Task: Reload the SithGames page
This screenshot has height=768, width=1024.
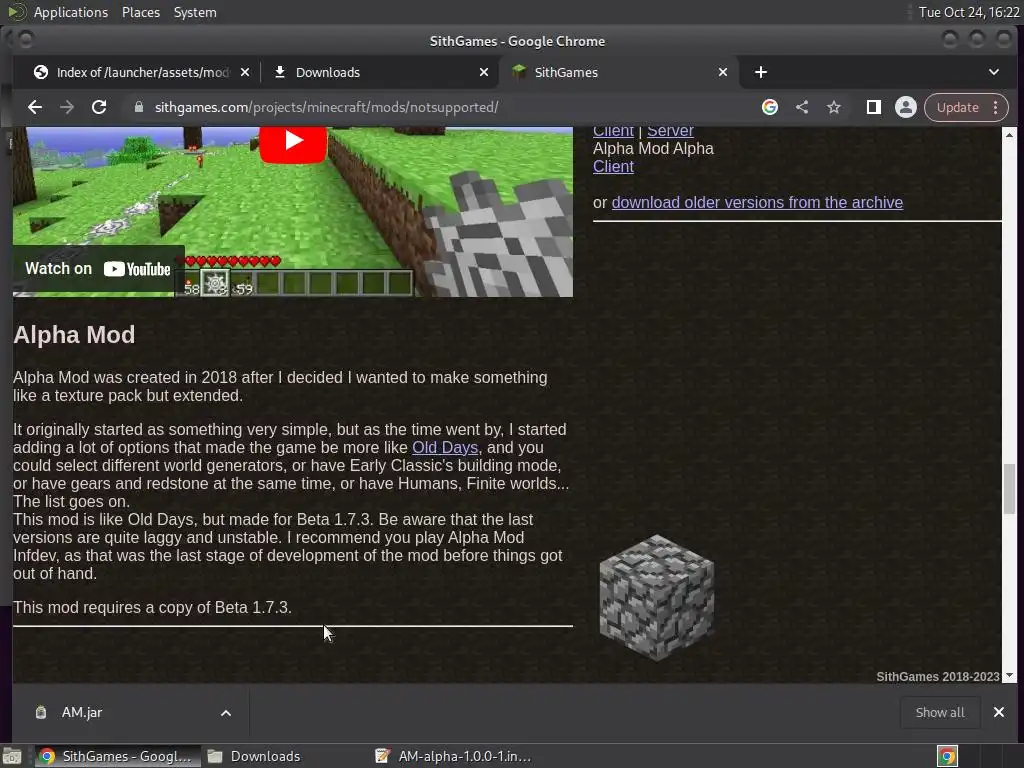Action: [x=99, y=107]
